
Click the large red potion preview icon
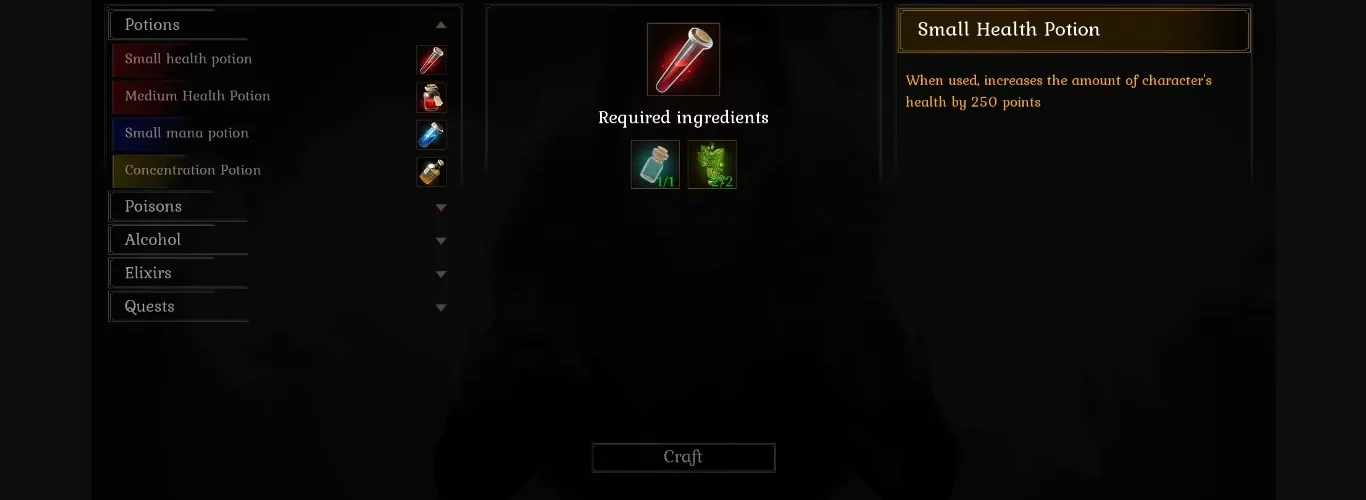point(683,59)
